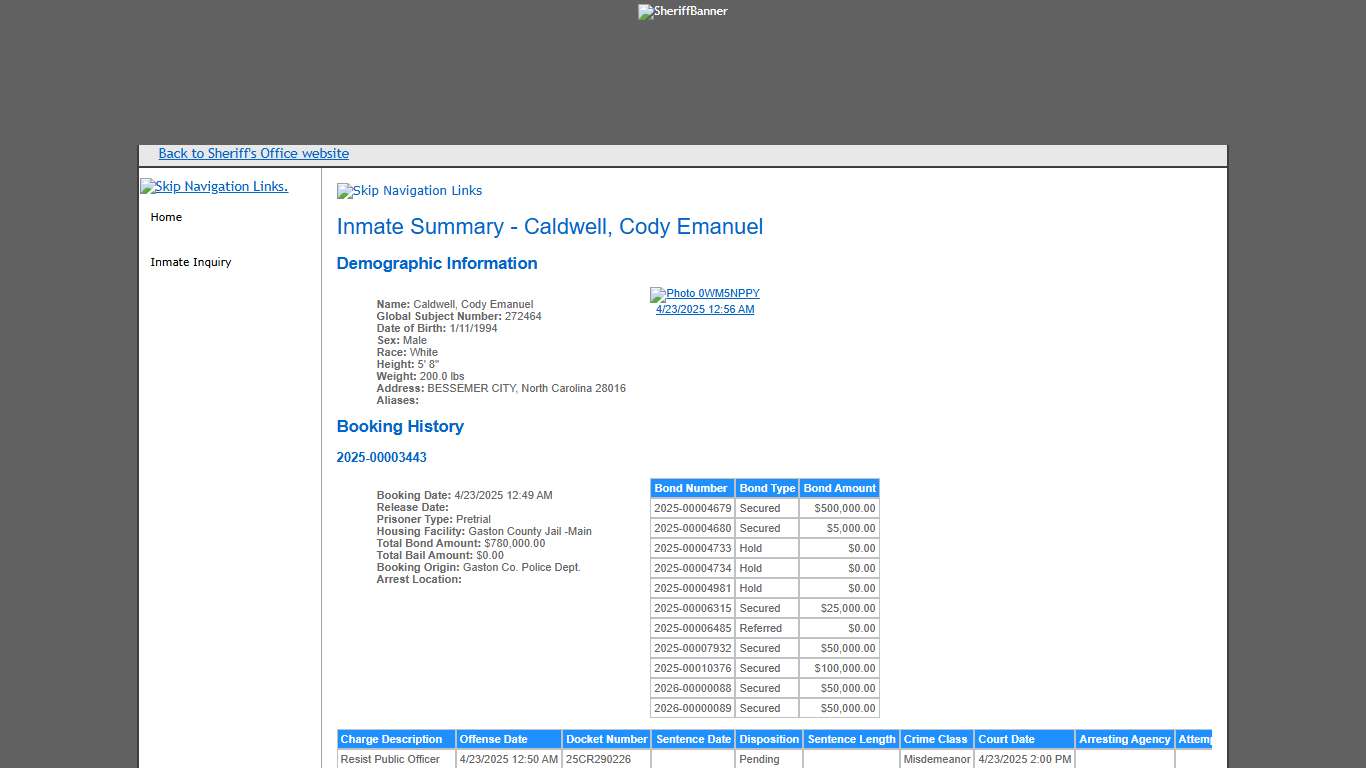Click the 4/23/2025 12:56 AM photo link
The image size is (1366, 768).
pos(705,310)
